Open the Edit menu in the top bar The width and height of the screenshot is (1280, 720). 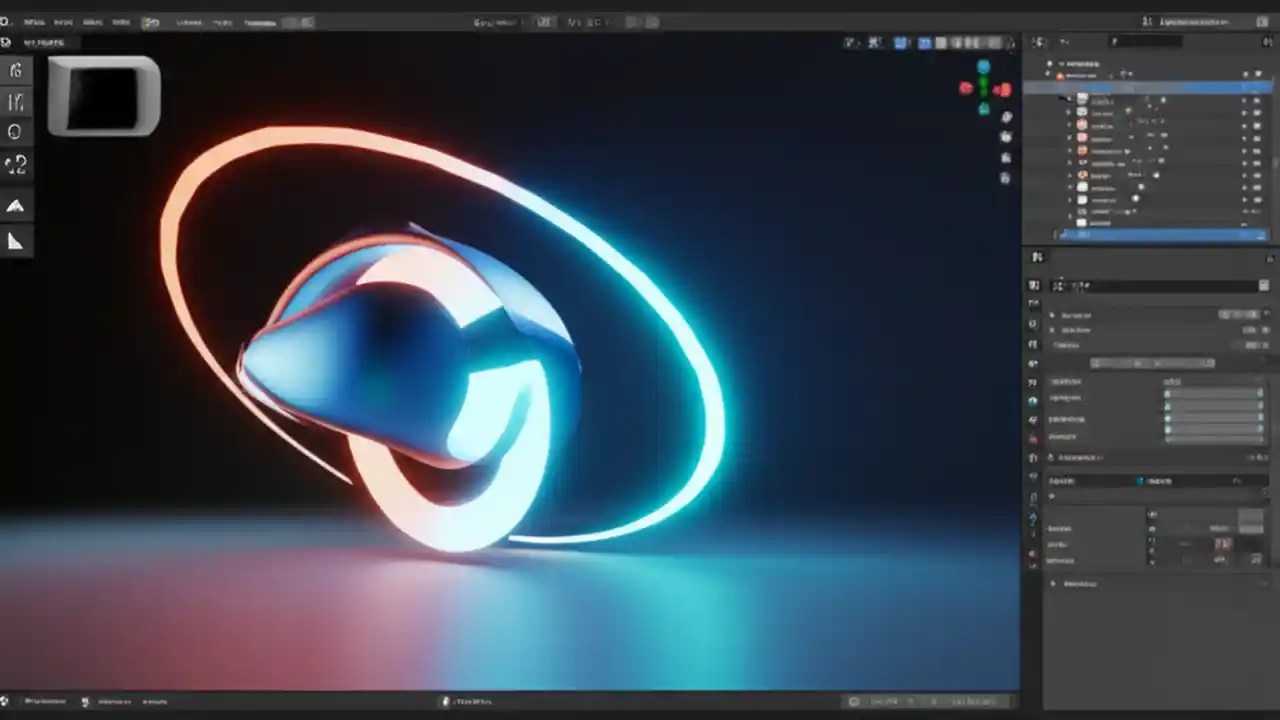[x=63, y=22]
